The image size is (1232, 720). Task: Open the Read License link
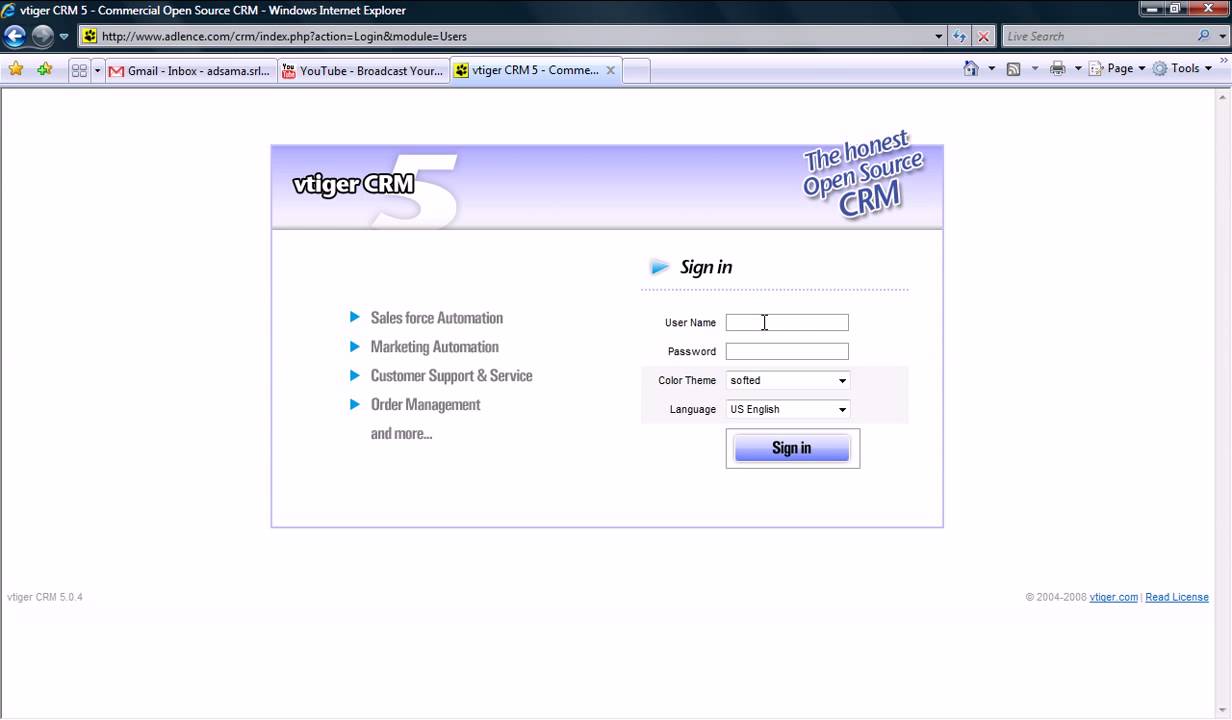click(x=1177, y=597)
